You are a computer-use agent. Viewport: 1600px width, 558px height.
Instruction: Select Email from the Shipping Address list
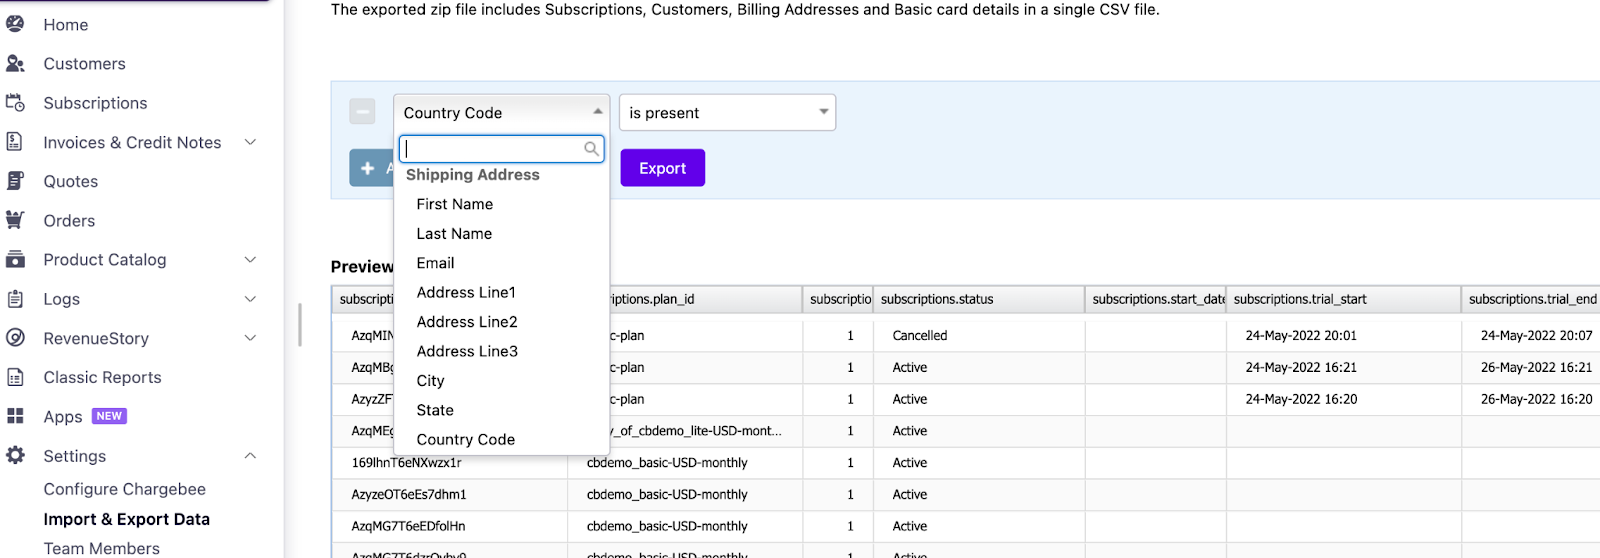(x=435, y=263)
